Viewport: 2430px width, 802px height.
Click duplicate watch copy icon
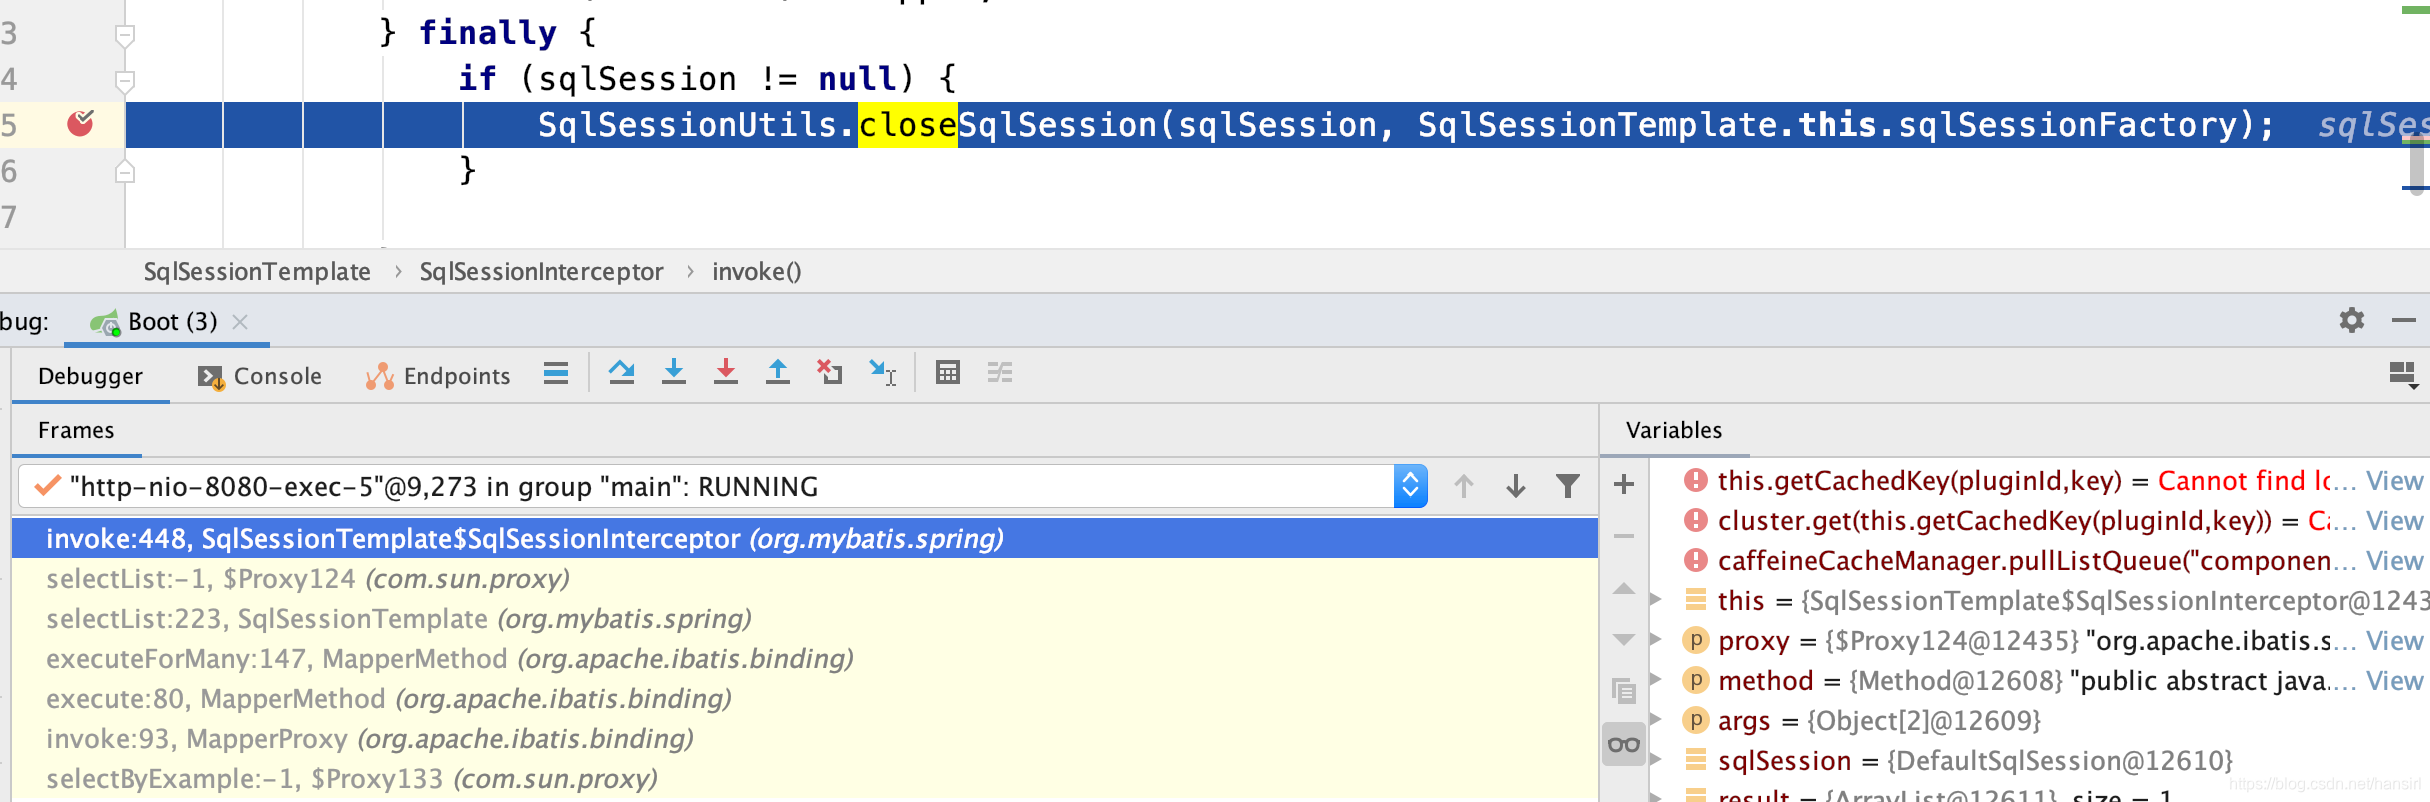[x=1624, y=691]
